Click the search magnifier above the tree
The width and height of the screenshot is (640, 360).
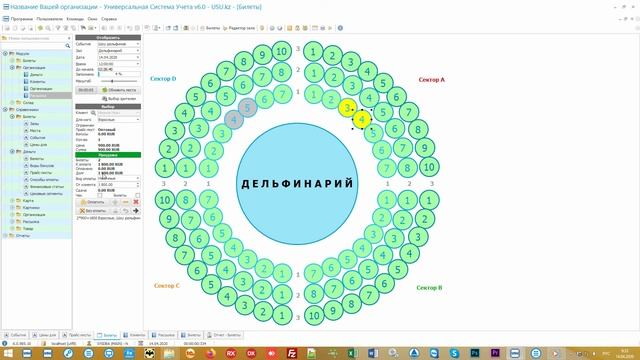68,46
